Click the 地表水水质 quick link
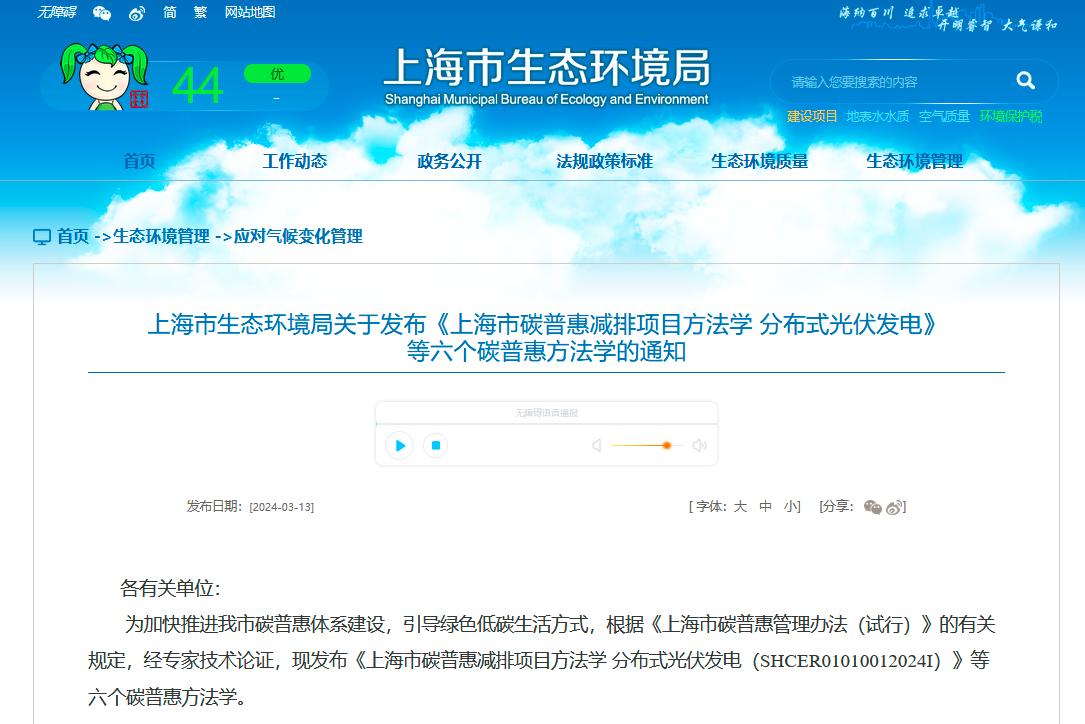 878,116
